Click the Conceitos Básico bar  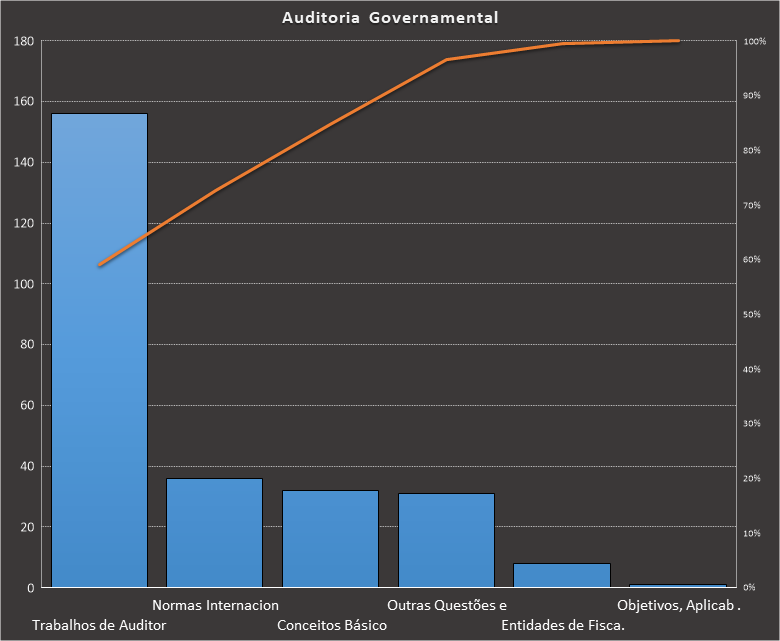pos(330,538)
